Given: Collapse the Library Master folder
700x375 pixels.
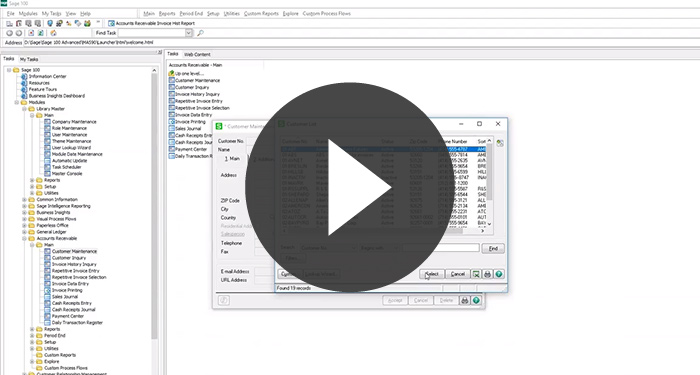Looking at the screenshot, I should (x=25, y=109).
